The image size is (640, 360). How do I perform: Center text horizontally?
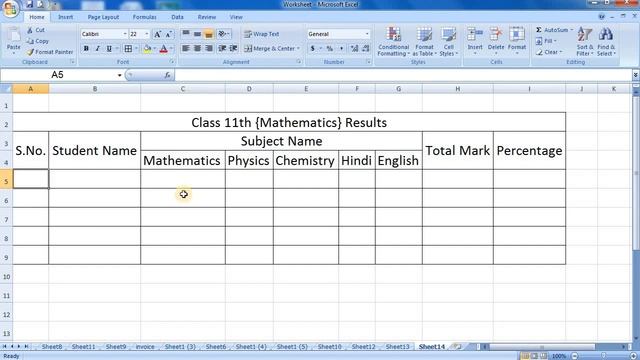point(197,49)
